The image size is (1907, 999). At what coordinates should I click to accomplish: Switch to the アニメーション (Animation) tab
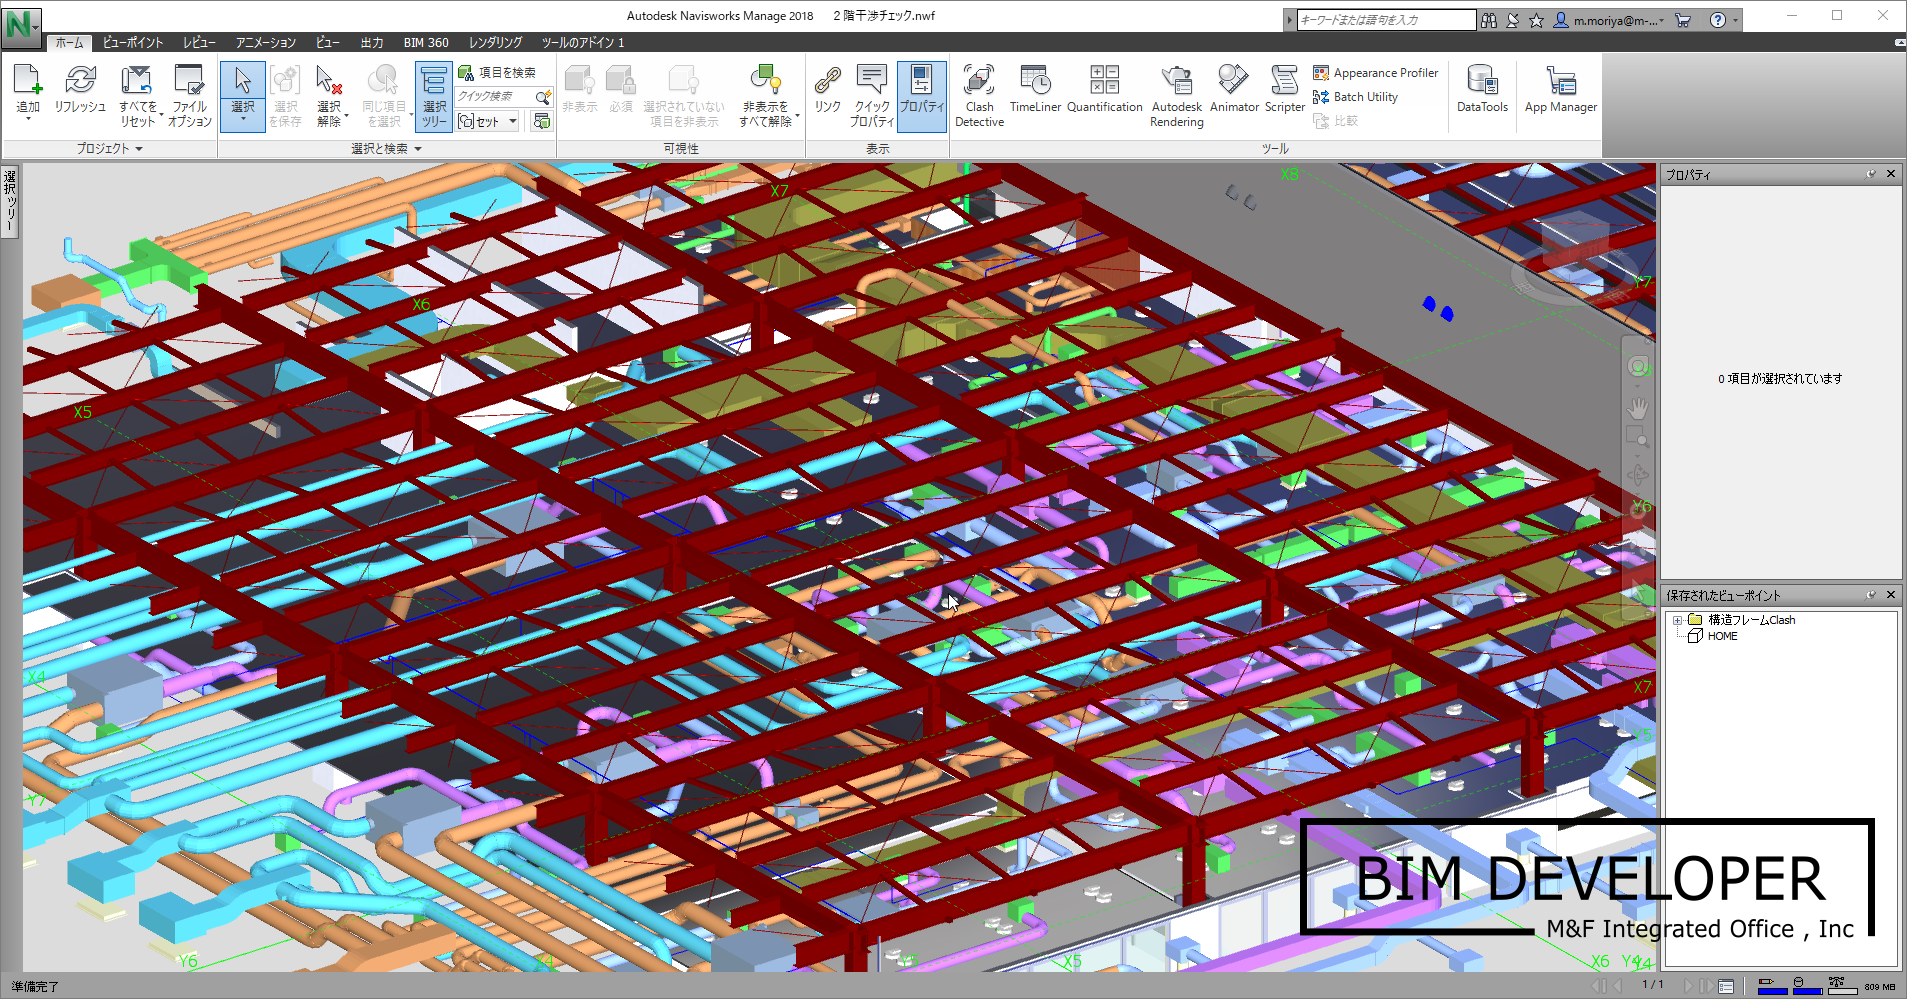tap(266, 43)
